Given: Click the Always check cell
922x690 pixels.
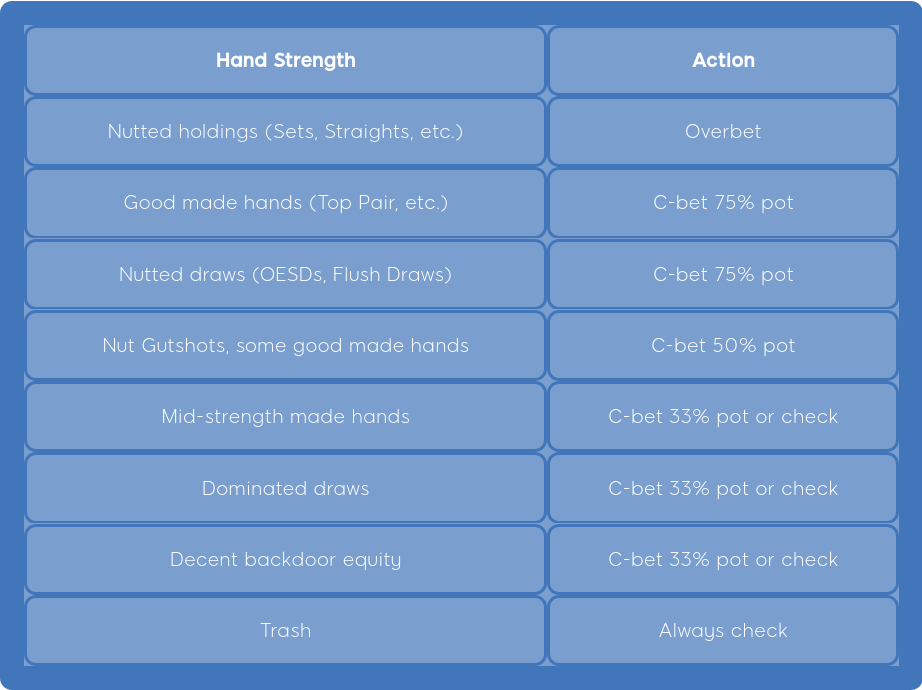Looking at the screenshot, I should tap(723, 631).
